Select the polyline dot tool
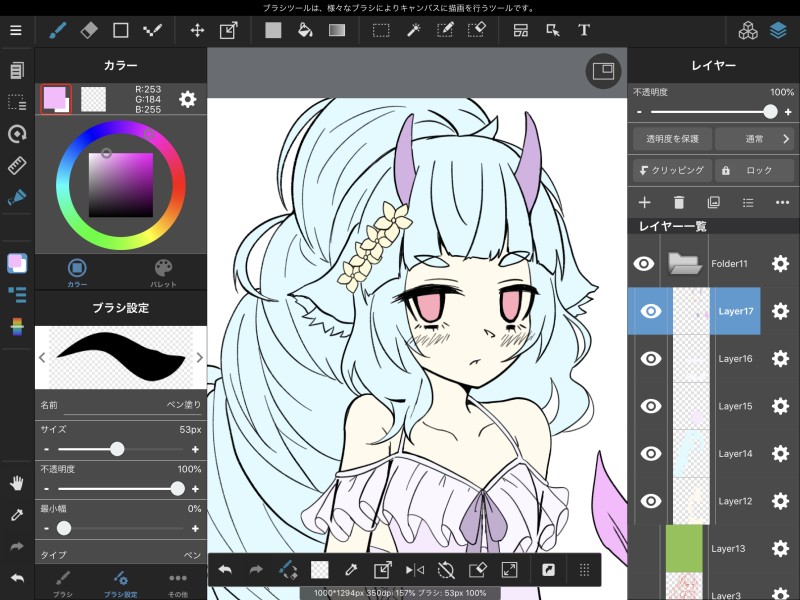 [x=152, y=31]
